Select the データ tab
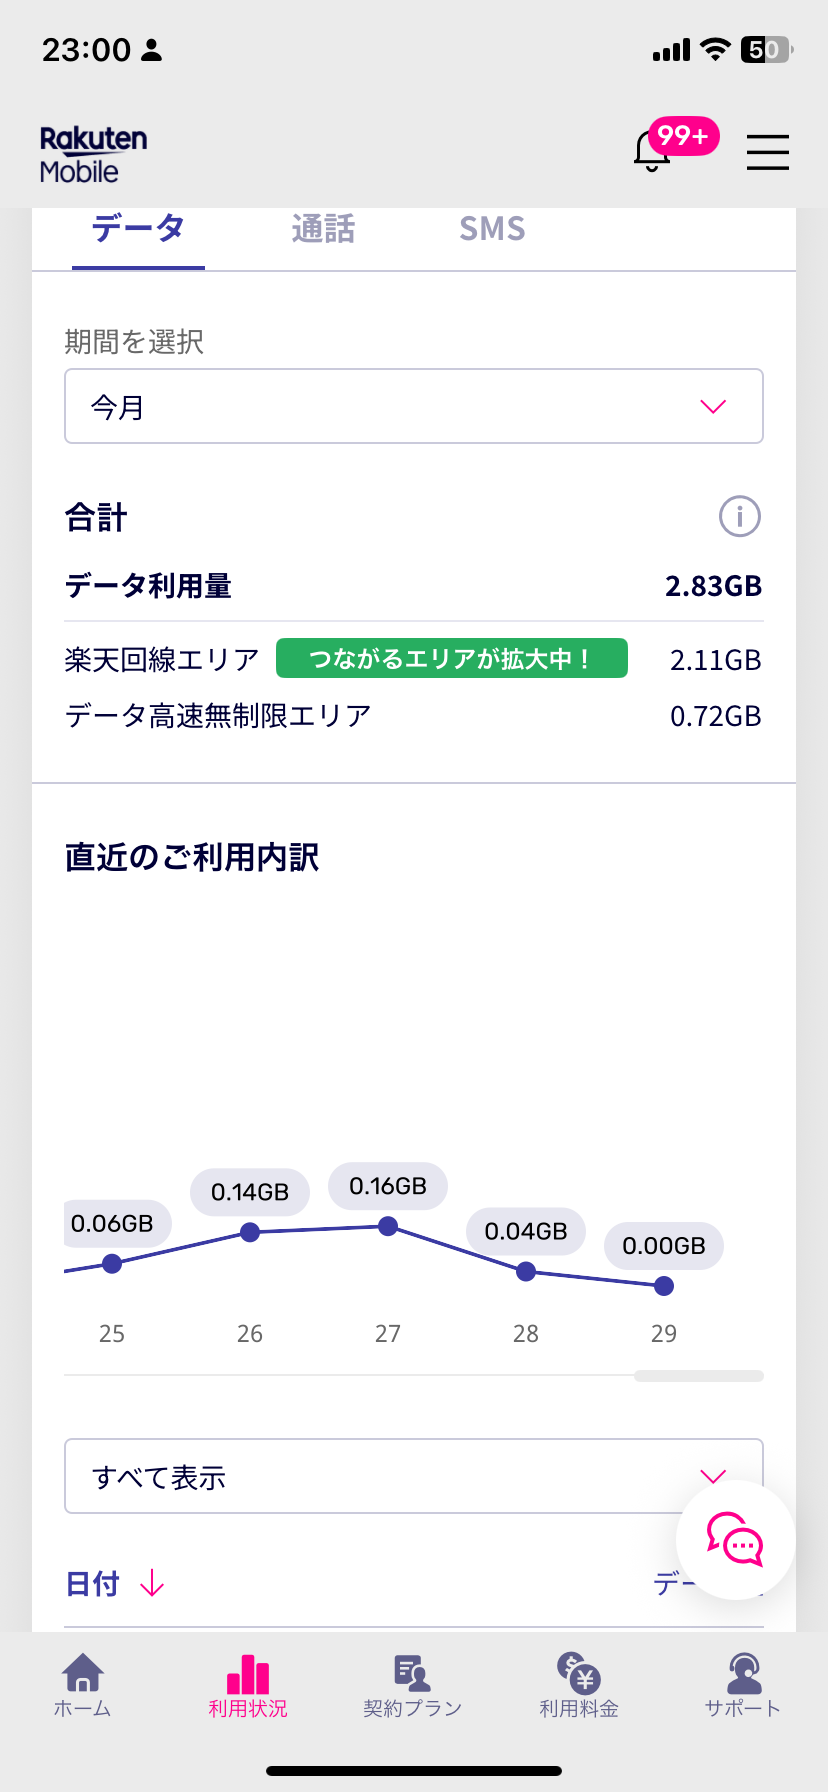The width and height of the screenshot is (828, 1792). 138,230
